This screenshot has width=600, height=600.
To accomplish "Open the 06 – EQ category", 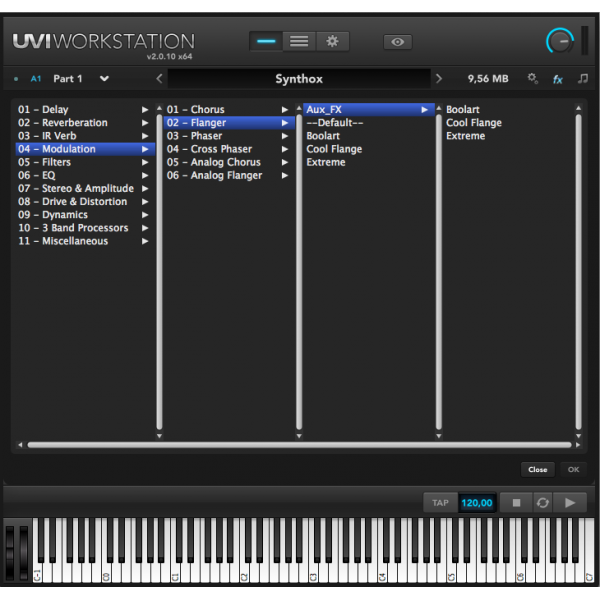I will (x=83, y=175).
